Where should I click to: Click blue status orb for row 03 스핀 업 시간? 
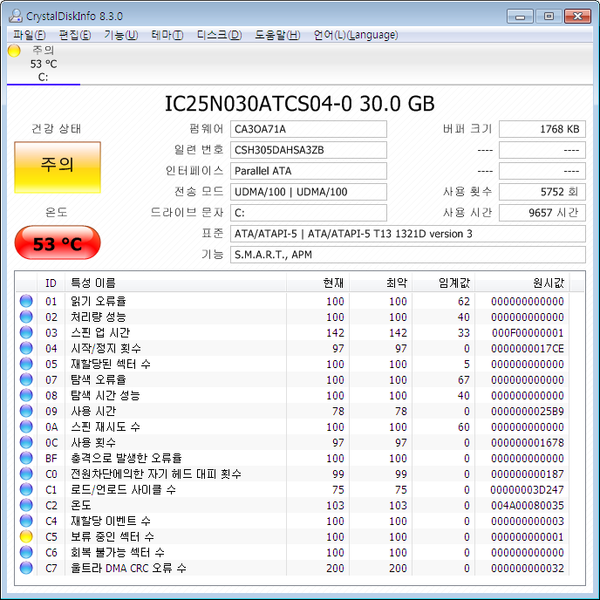pos(26,333)
